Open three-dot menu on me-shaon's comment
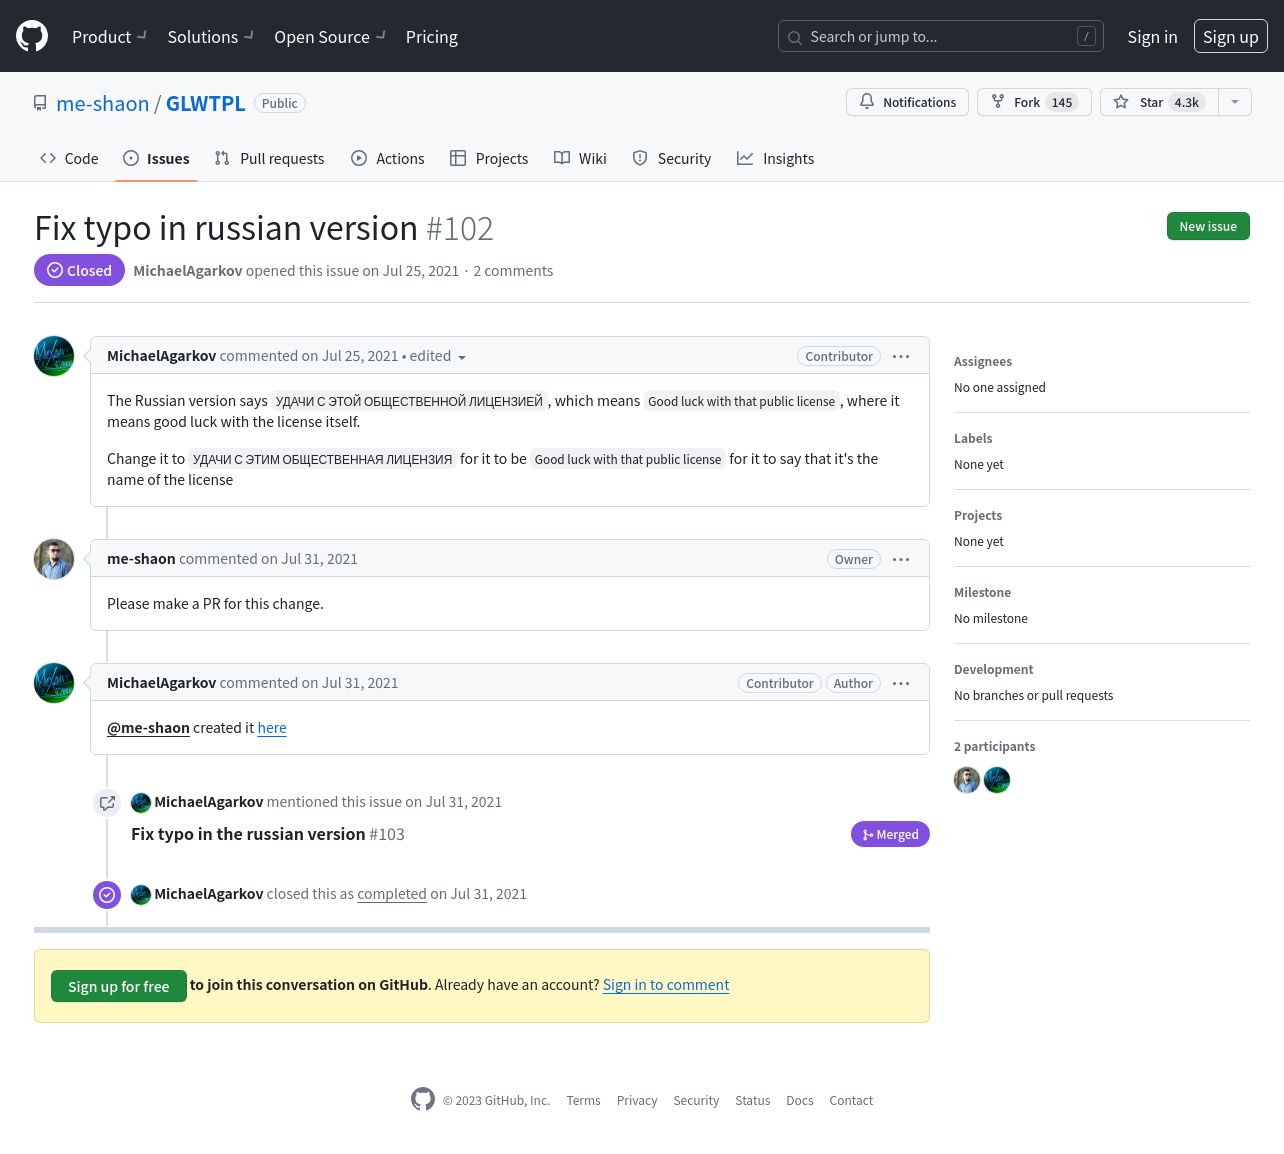 click(901, 559)
